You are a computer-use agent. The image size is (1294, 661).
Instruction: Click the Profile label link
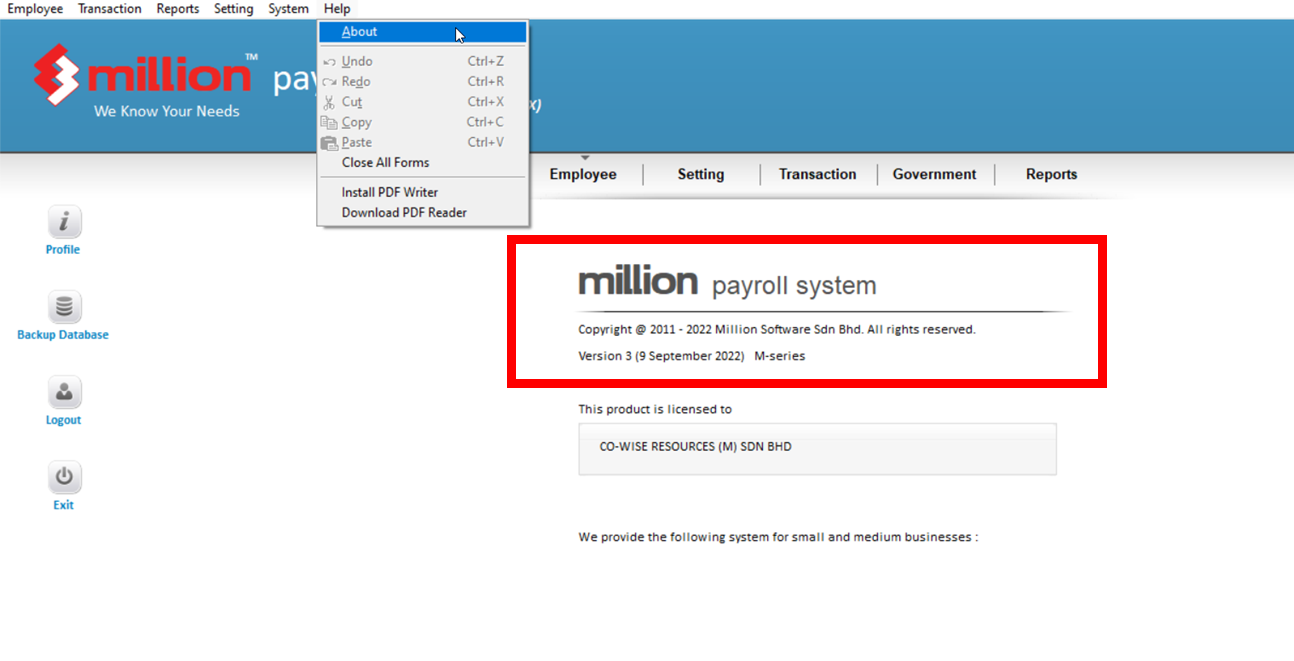63,250
